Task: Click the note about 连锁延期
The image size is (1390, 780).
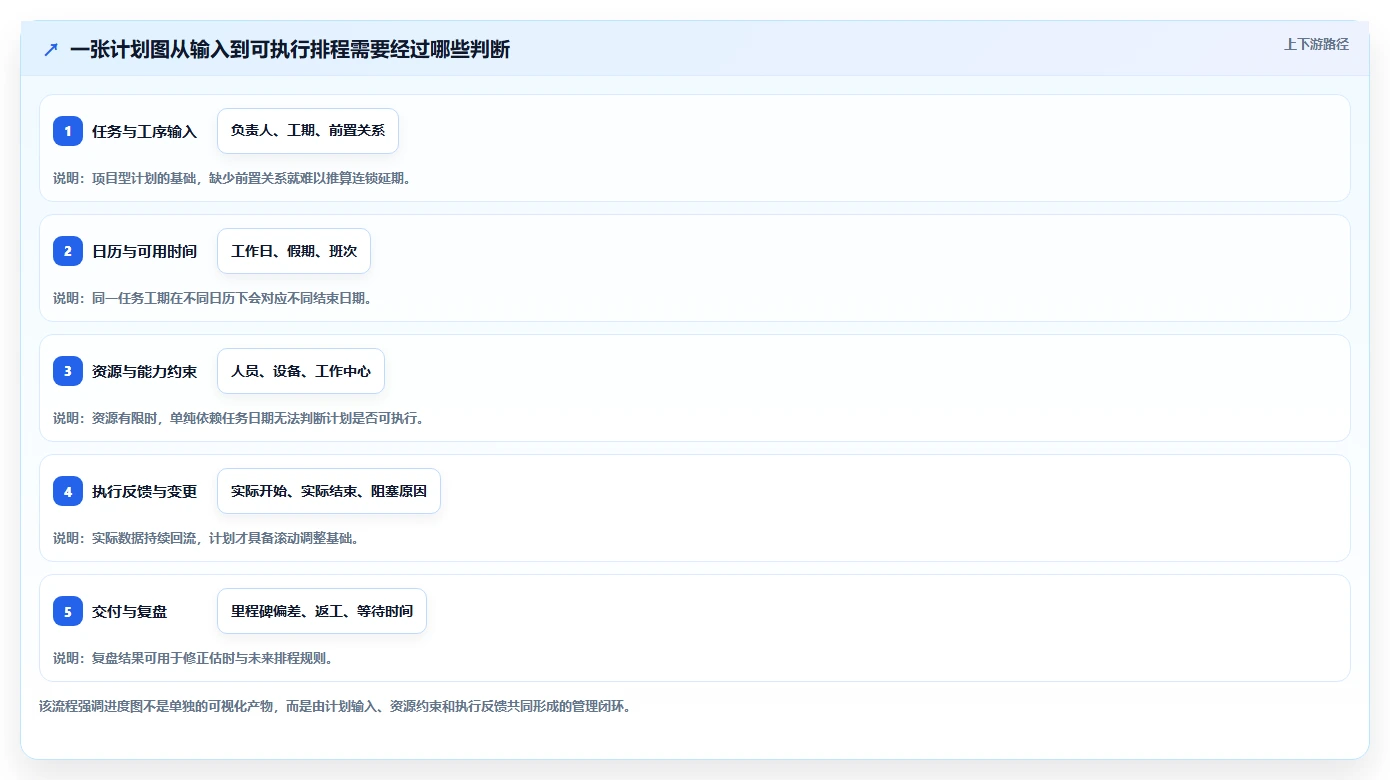Action: (x=232, y=178)
